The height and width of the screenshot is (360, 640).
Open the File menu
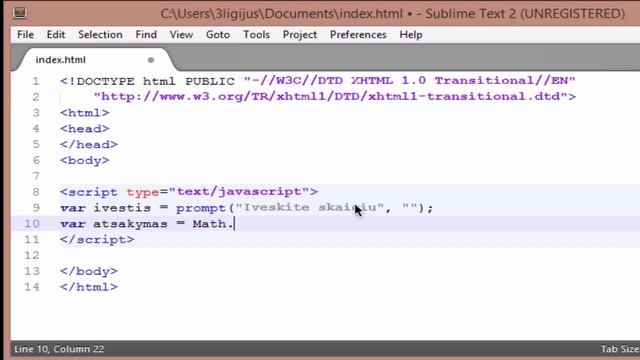click(x=25, y=35)
